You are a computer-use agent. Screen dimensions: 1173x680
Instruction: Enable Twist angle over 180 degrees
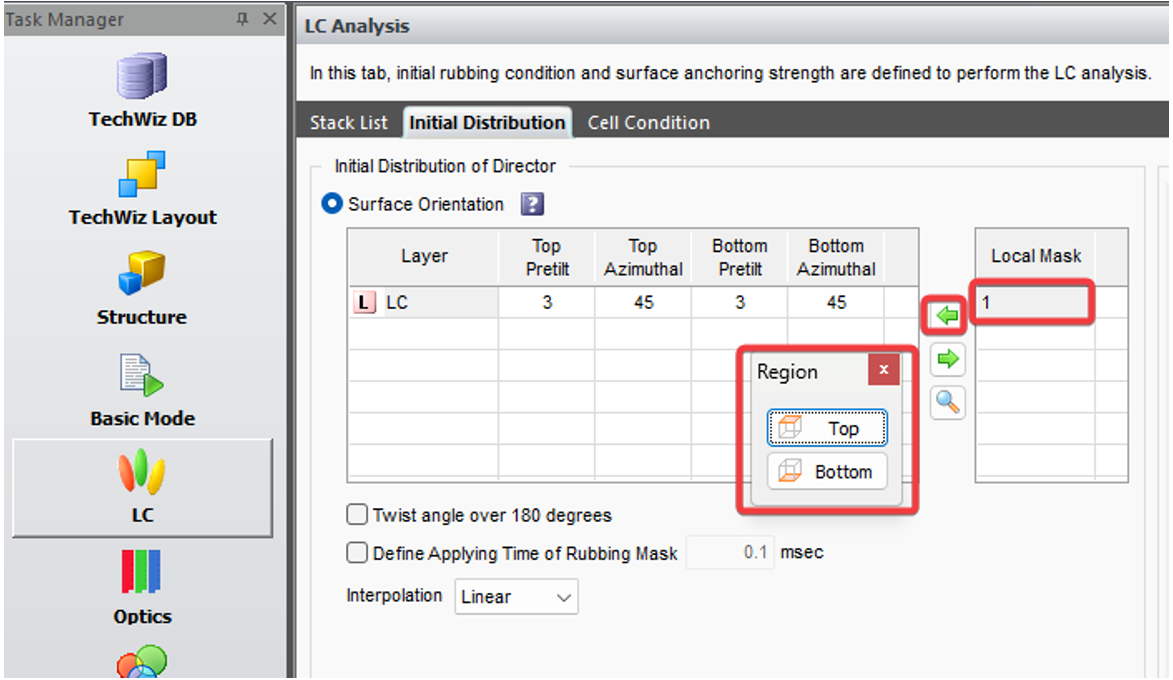pyautogui.click(x=357, y=516)
